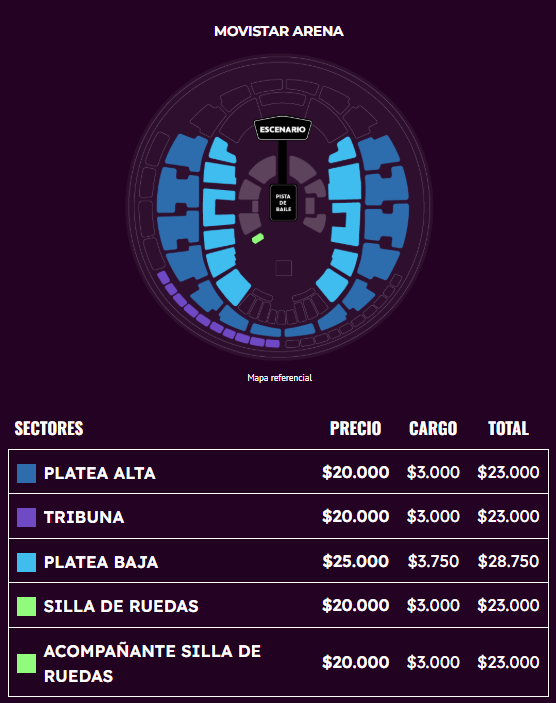This screenshot has height=703, width=556.
Task: Click the $28.750 total price
Action: point(508,561)
